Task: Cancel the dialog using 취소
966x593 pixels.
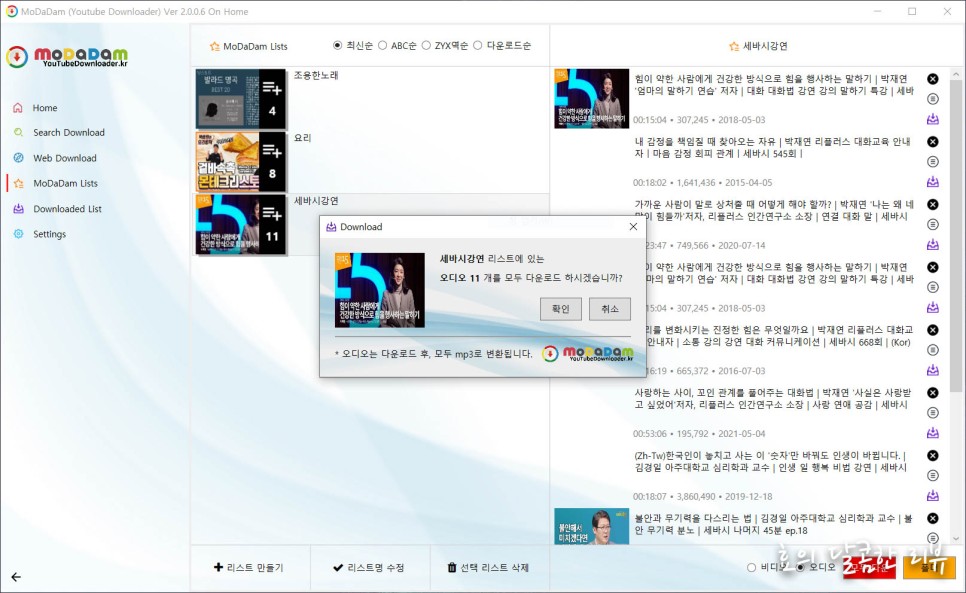Action: pyautogui.click(x=611, y=309)
